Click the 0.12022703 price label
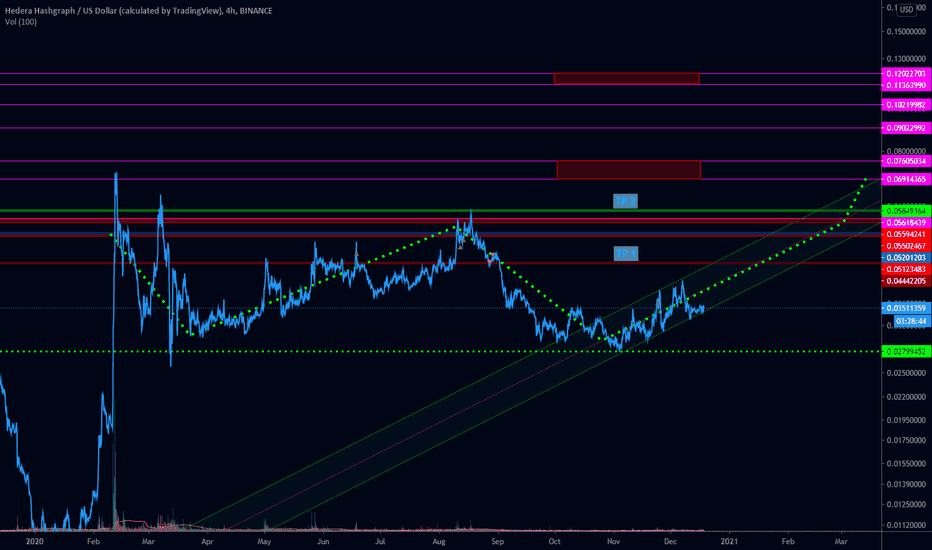This screenshot has height=550, width=932. (x=906, y=74)
